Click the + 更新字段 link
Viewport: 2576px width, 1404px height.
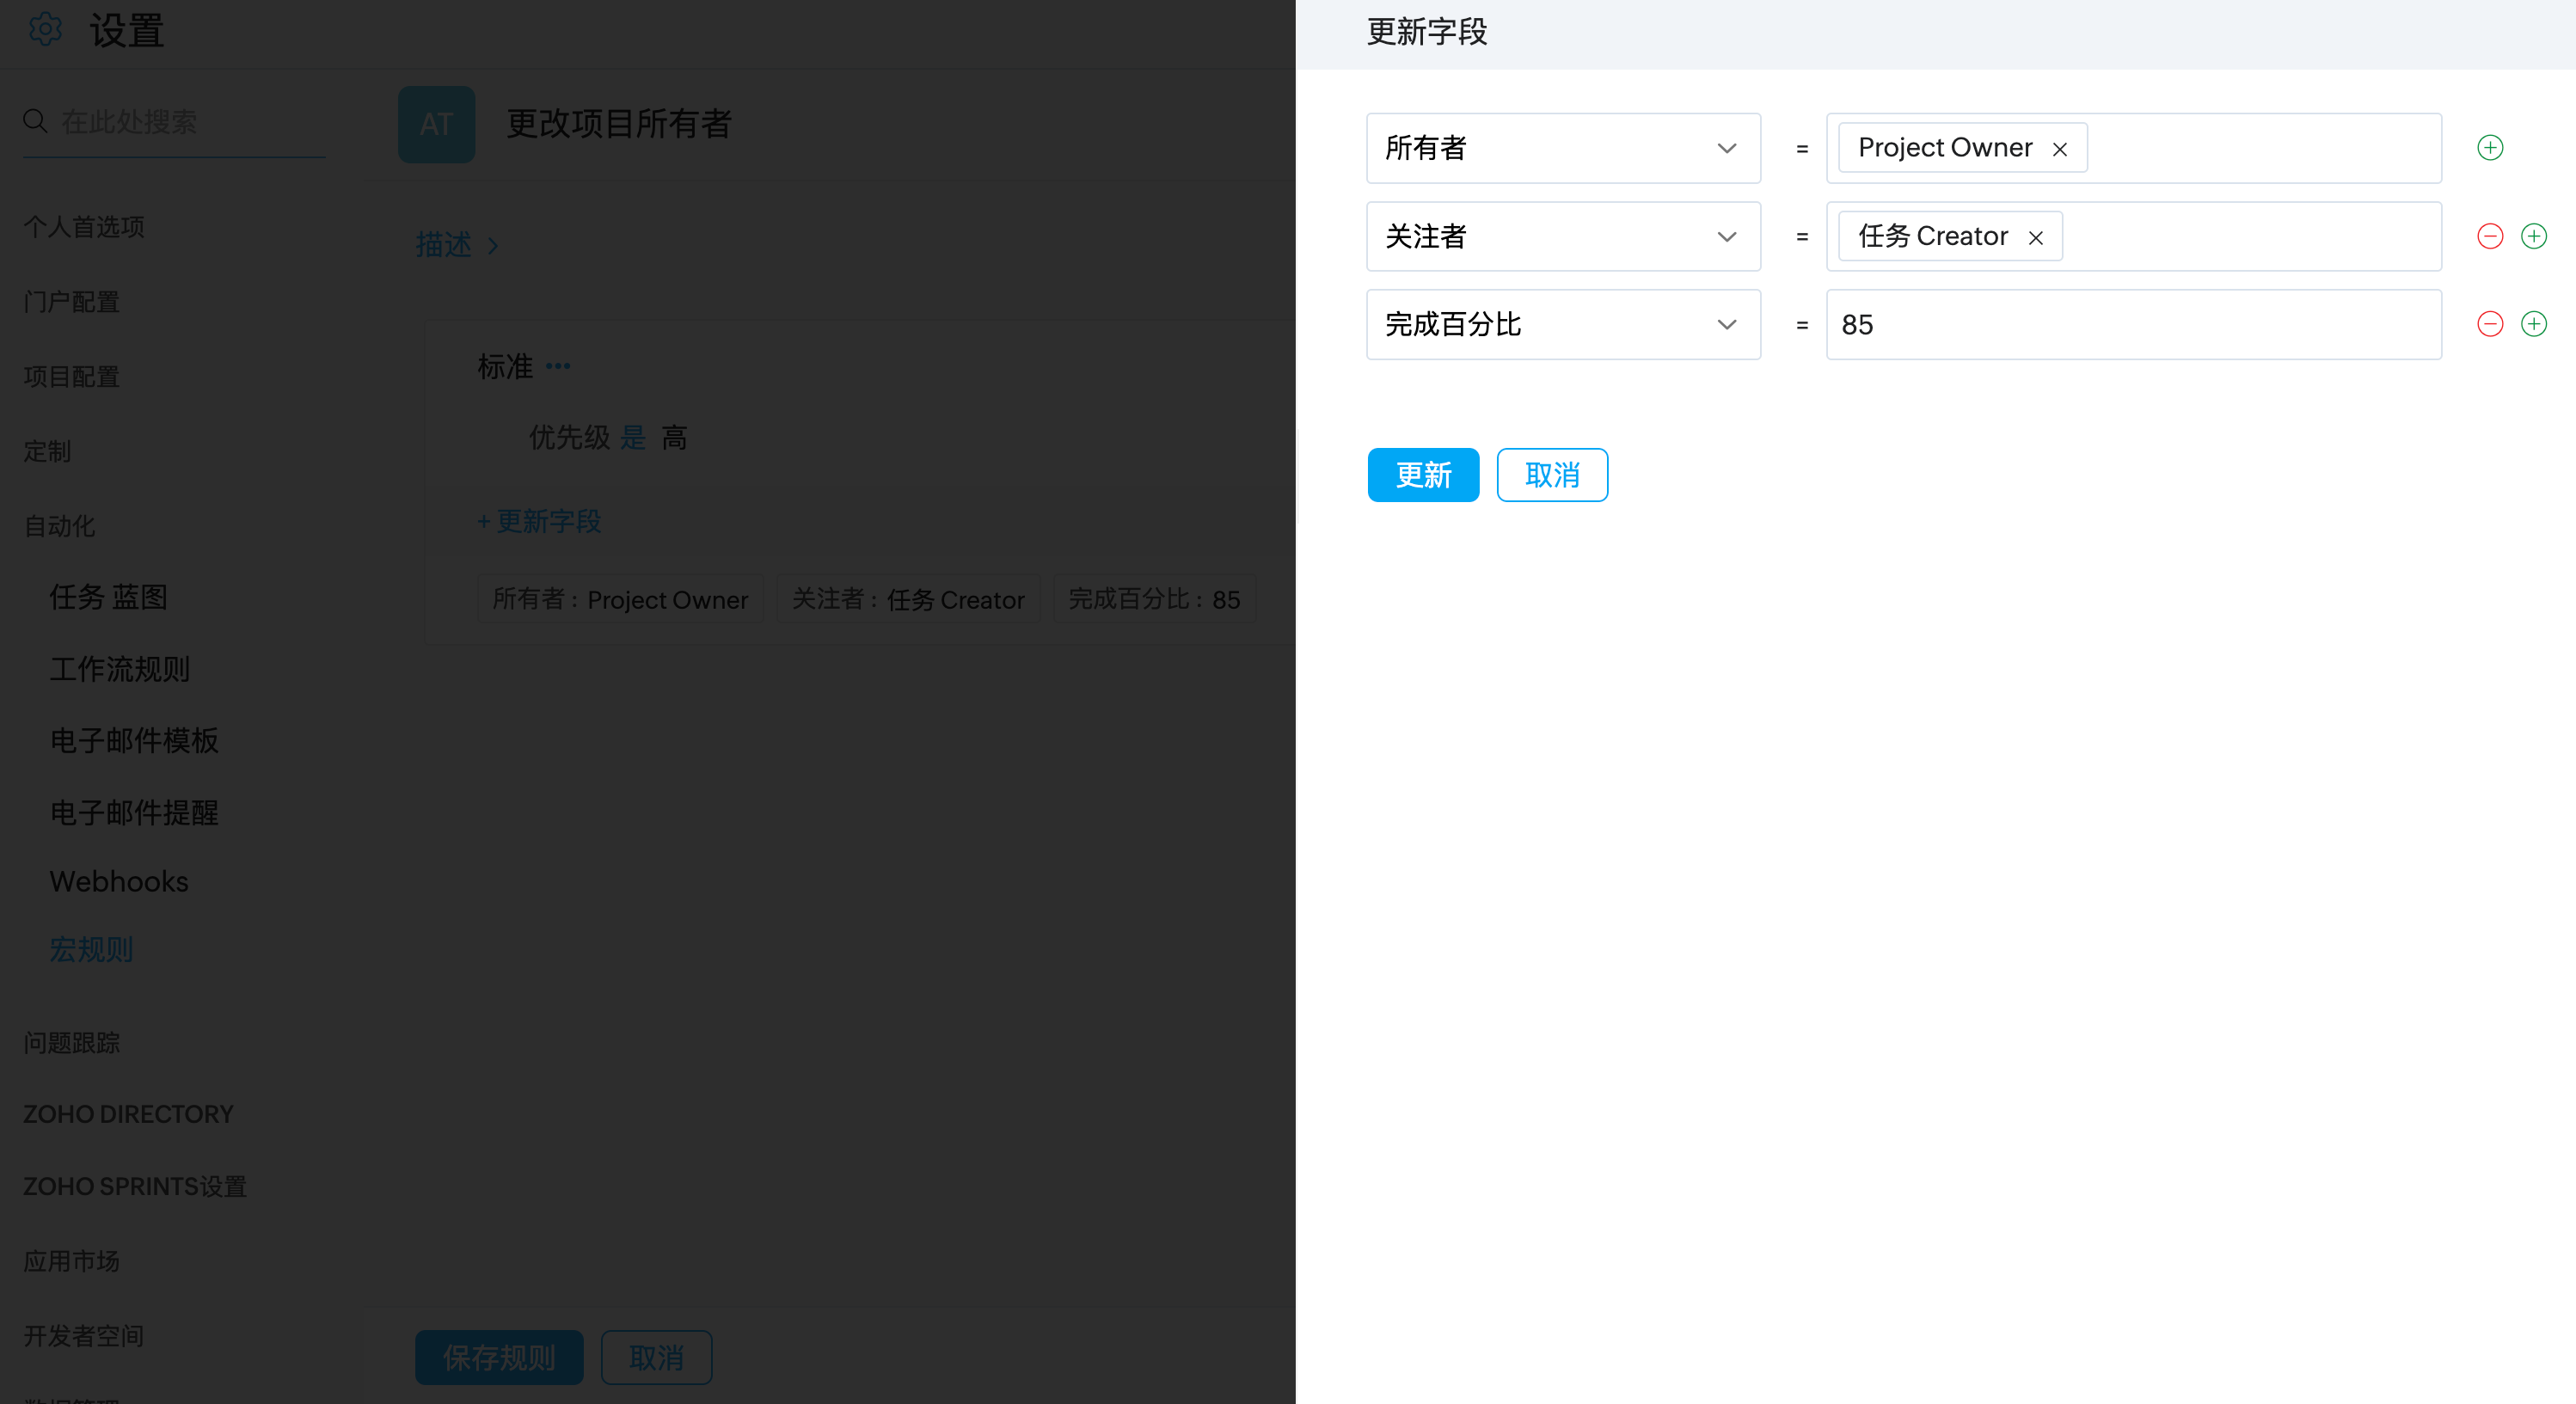point(539,521)
